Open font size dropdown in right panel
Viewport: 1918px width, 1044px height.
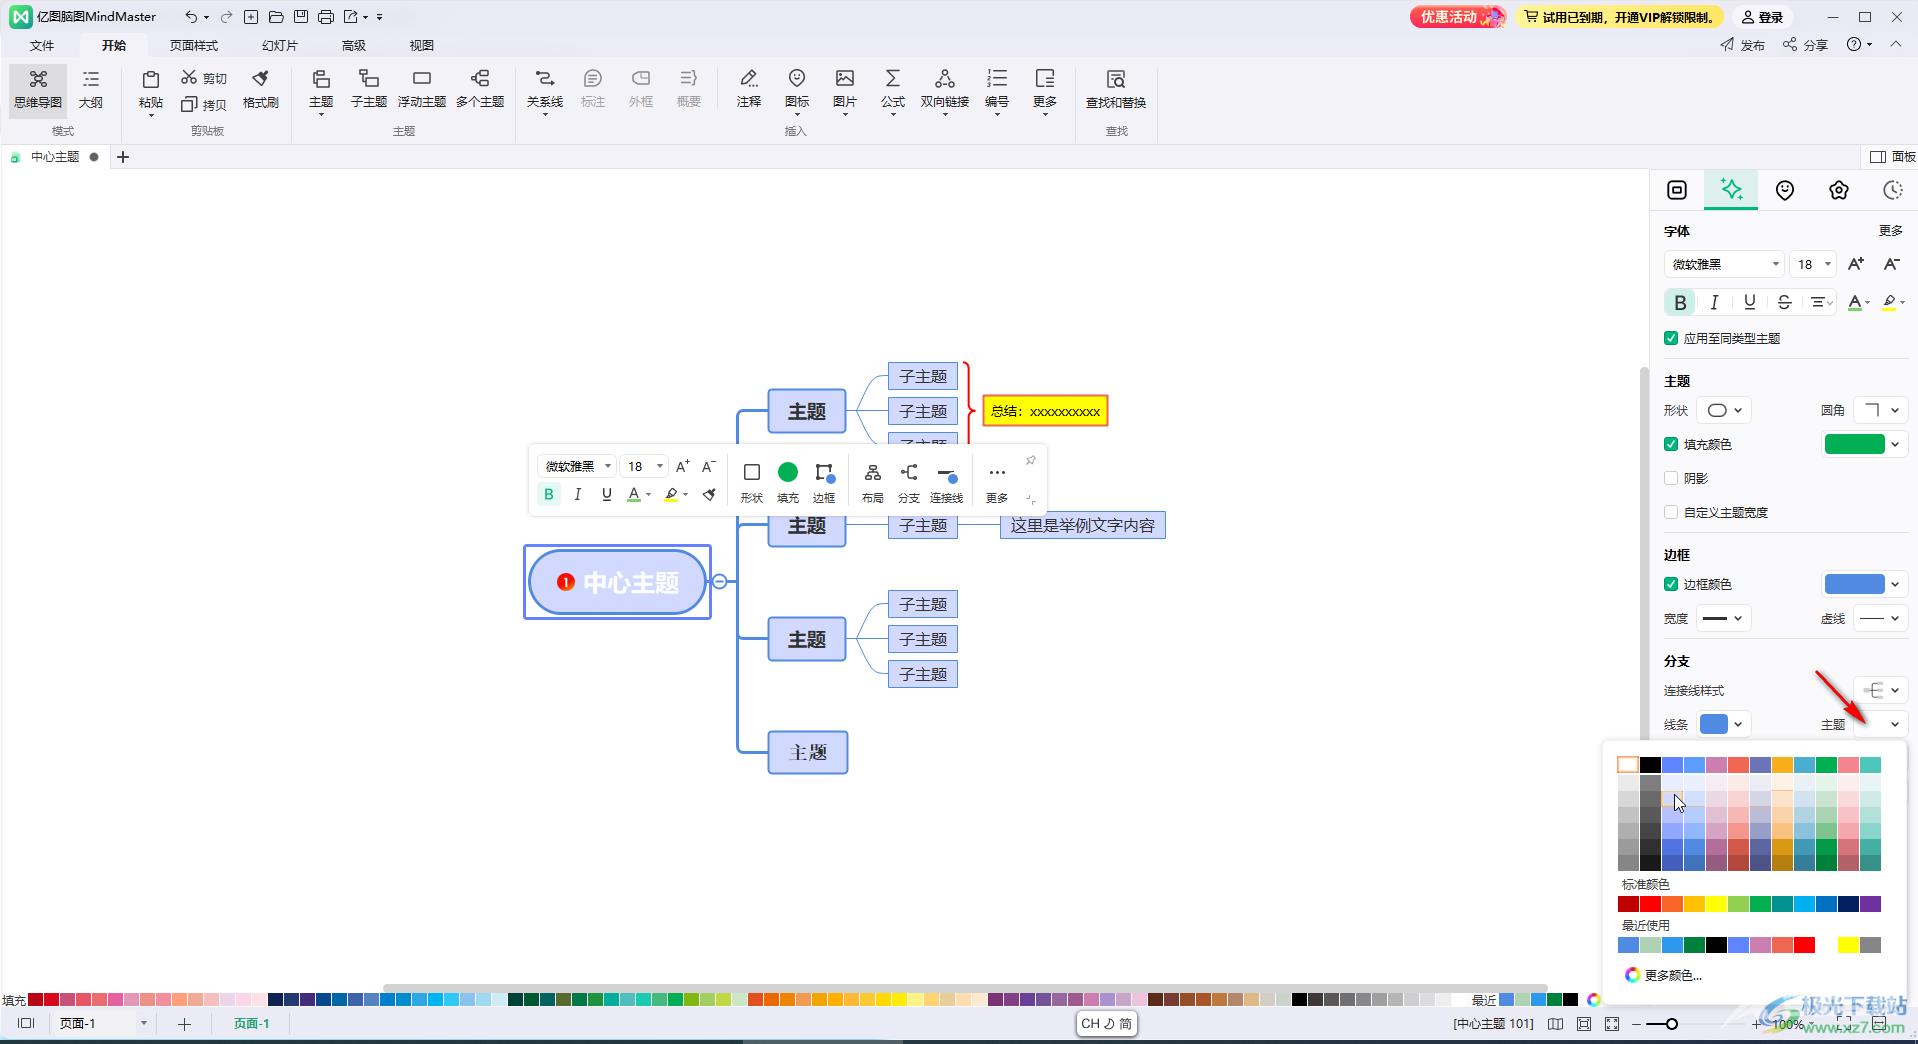coord(1812,264)
